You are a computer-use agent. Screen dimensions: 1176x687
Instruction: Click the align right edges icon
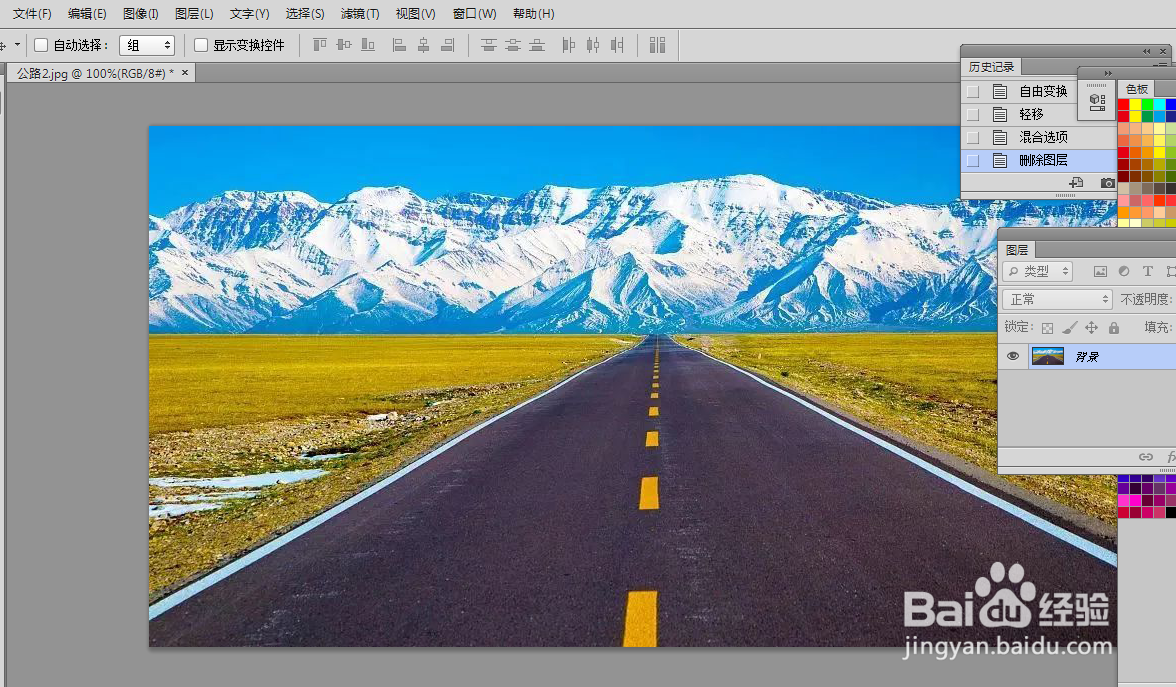tap(448, 45)
